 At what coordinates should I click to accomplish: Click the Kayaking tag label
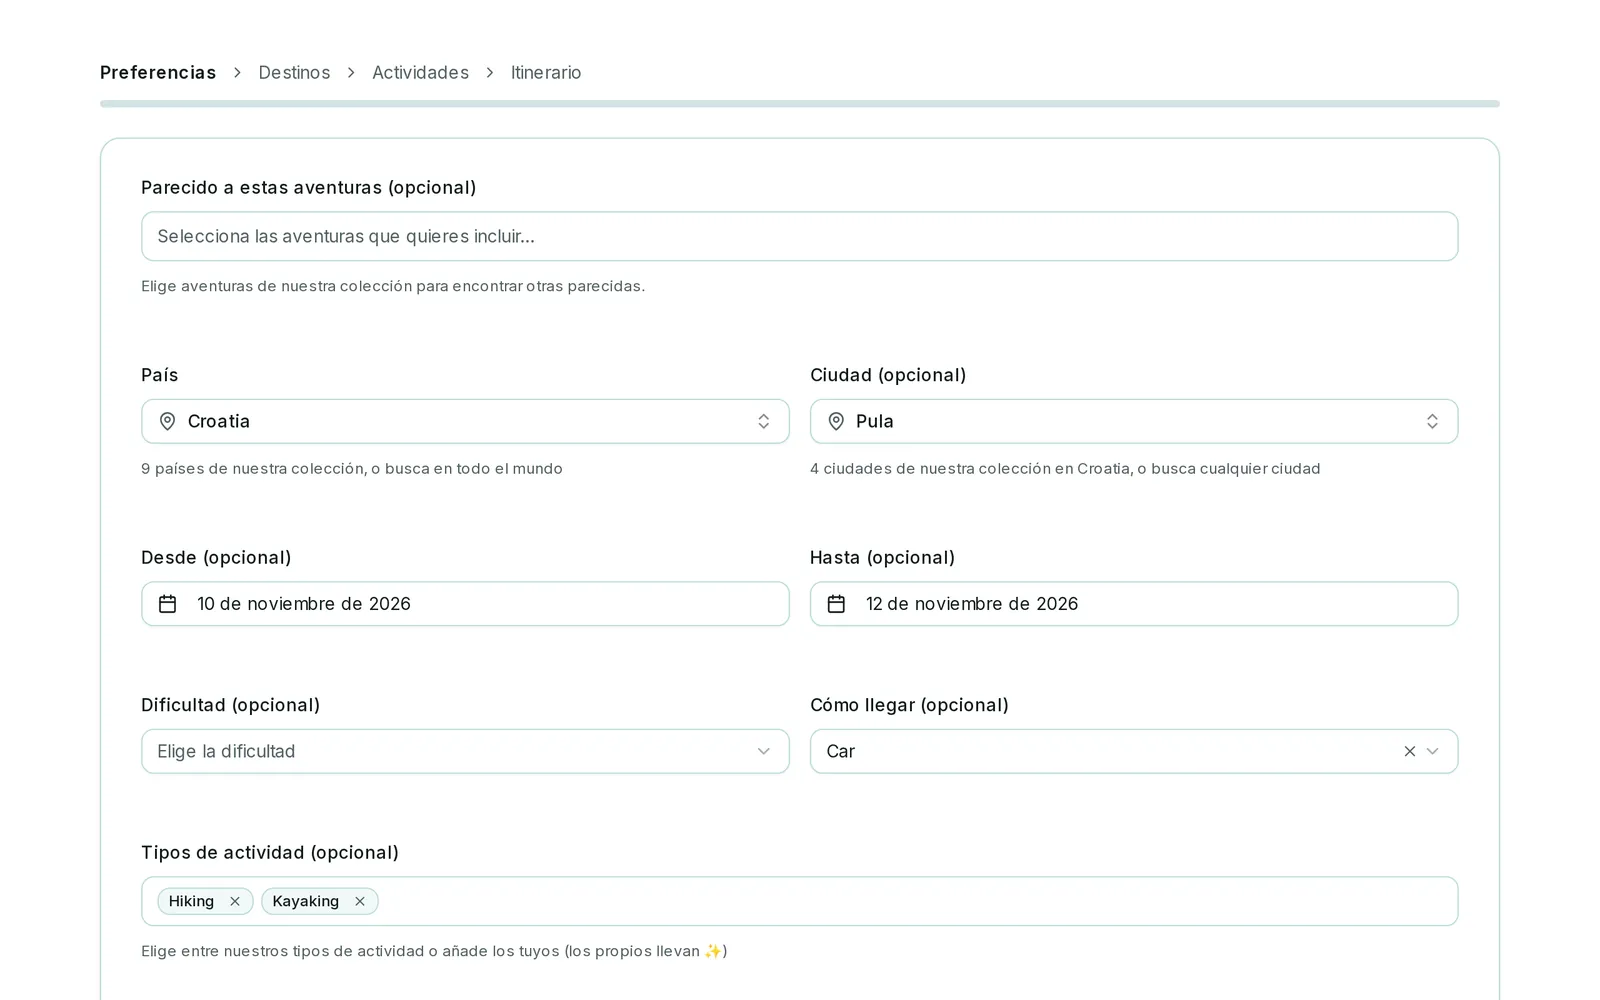pyautogui.click(x=306, y=901)
